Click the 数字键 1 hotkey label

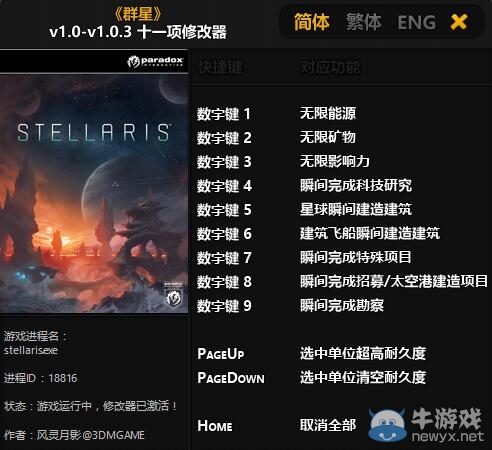pos(224,114)
